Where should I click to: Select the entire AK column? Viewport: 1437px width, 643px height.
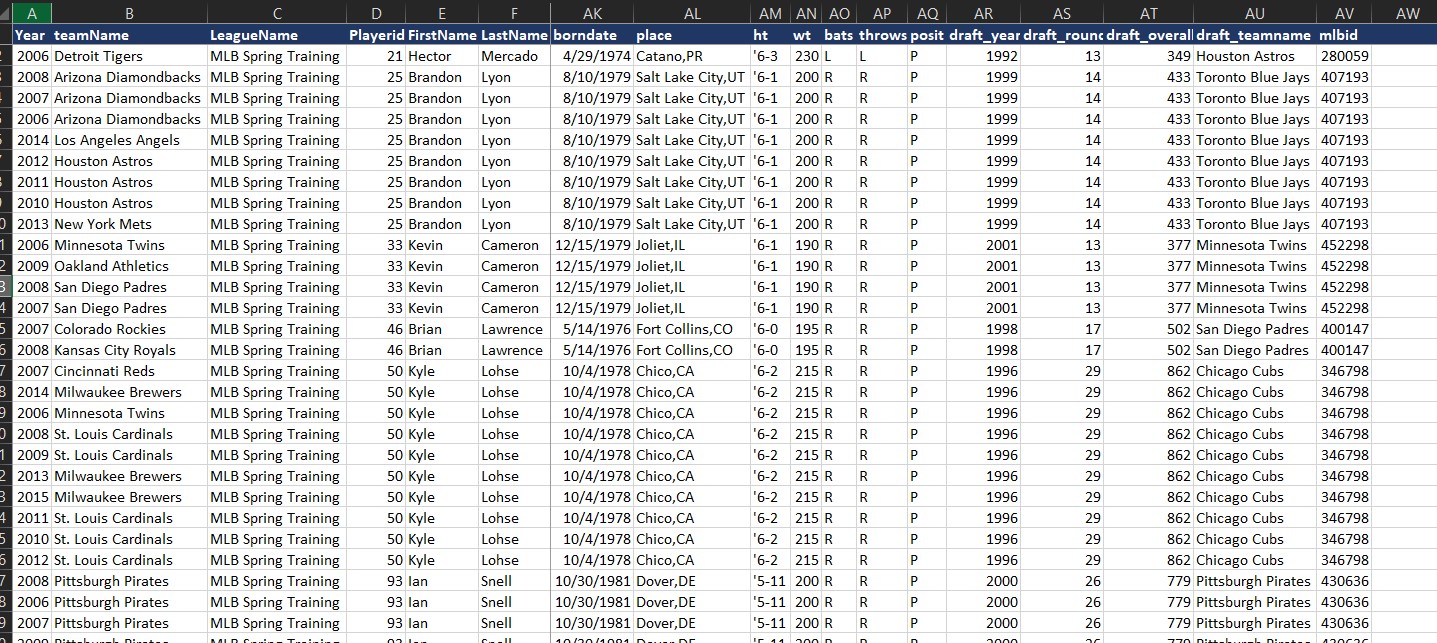[x=592, y=13]
